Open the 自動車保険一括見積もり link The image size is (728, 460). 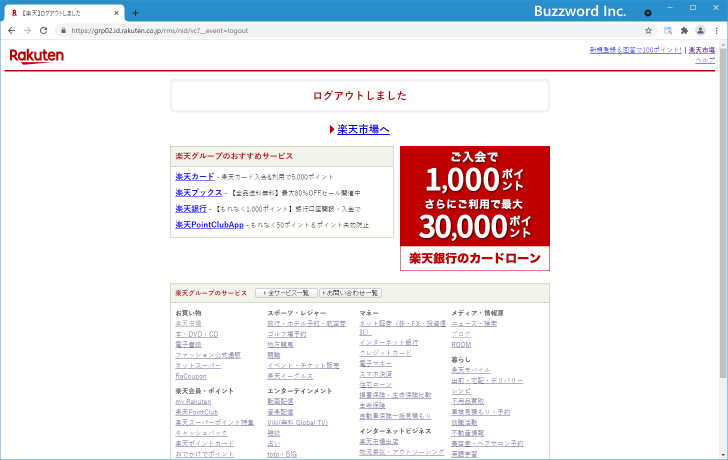pyautogui.click(x=395, y=416)
